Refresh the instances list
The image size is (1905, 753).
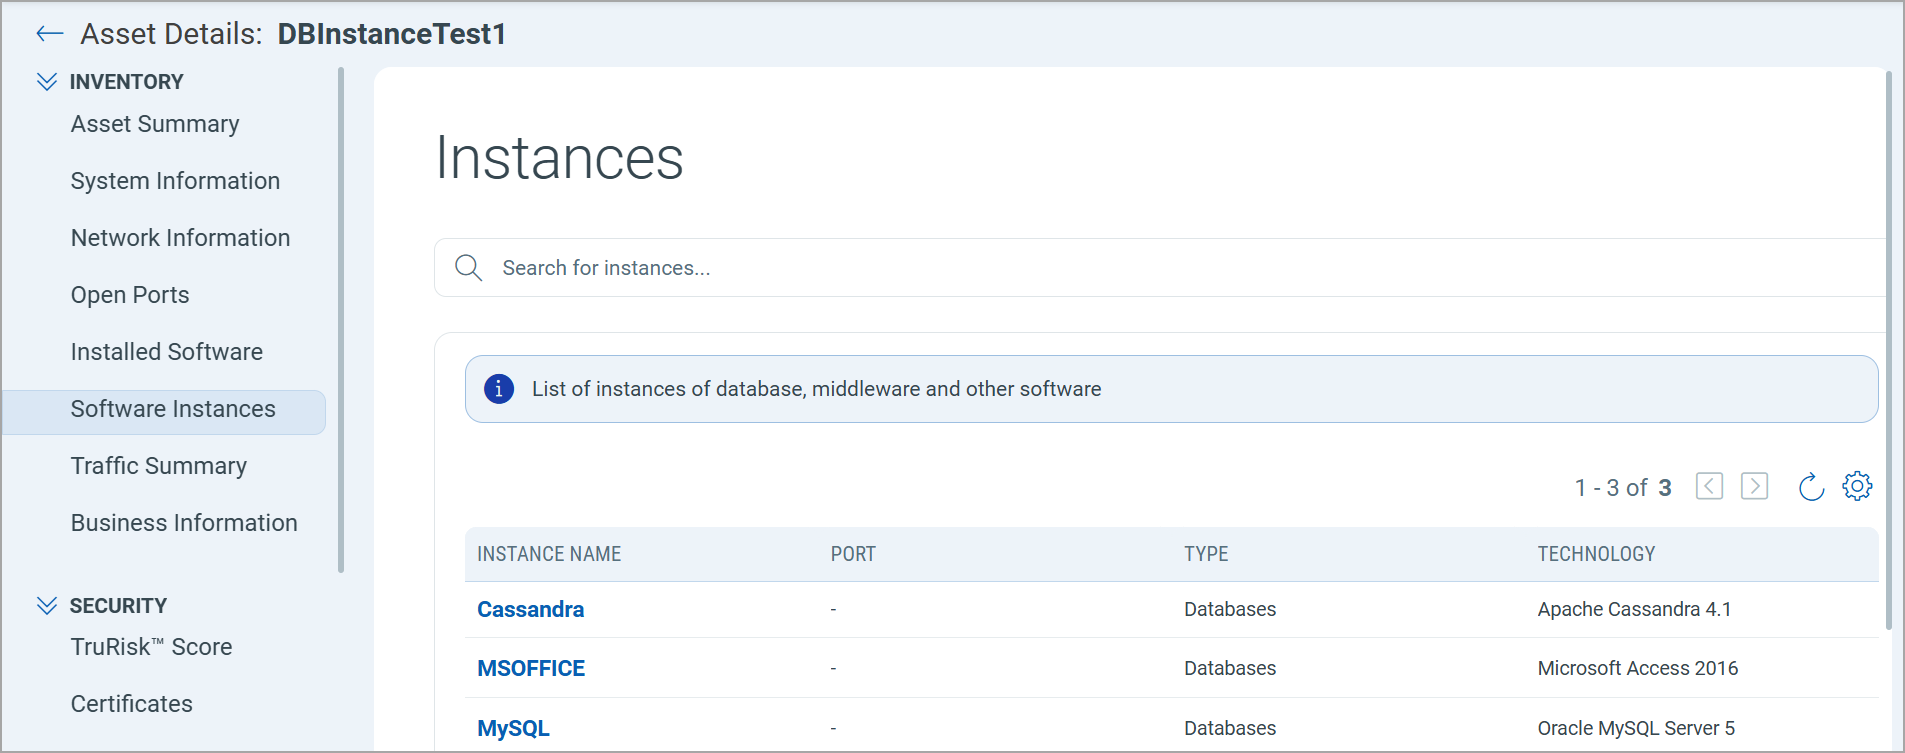1811,487
